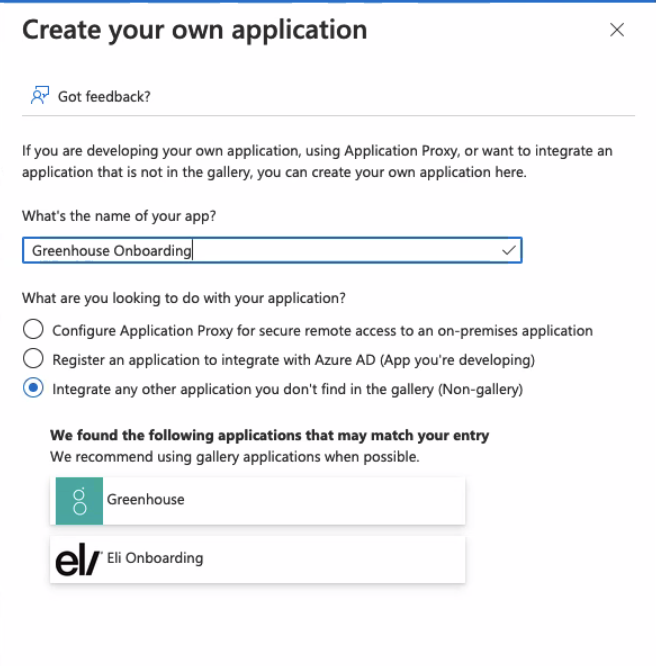
Task: Pick the Eli Onboarding suggested application name
Action: click(x=155, y=558)
